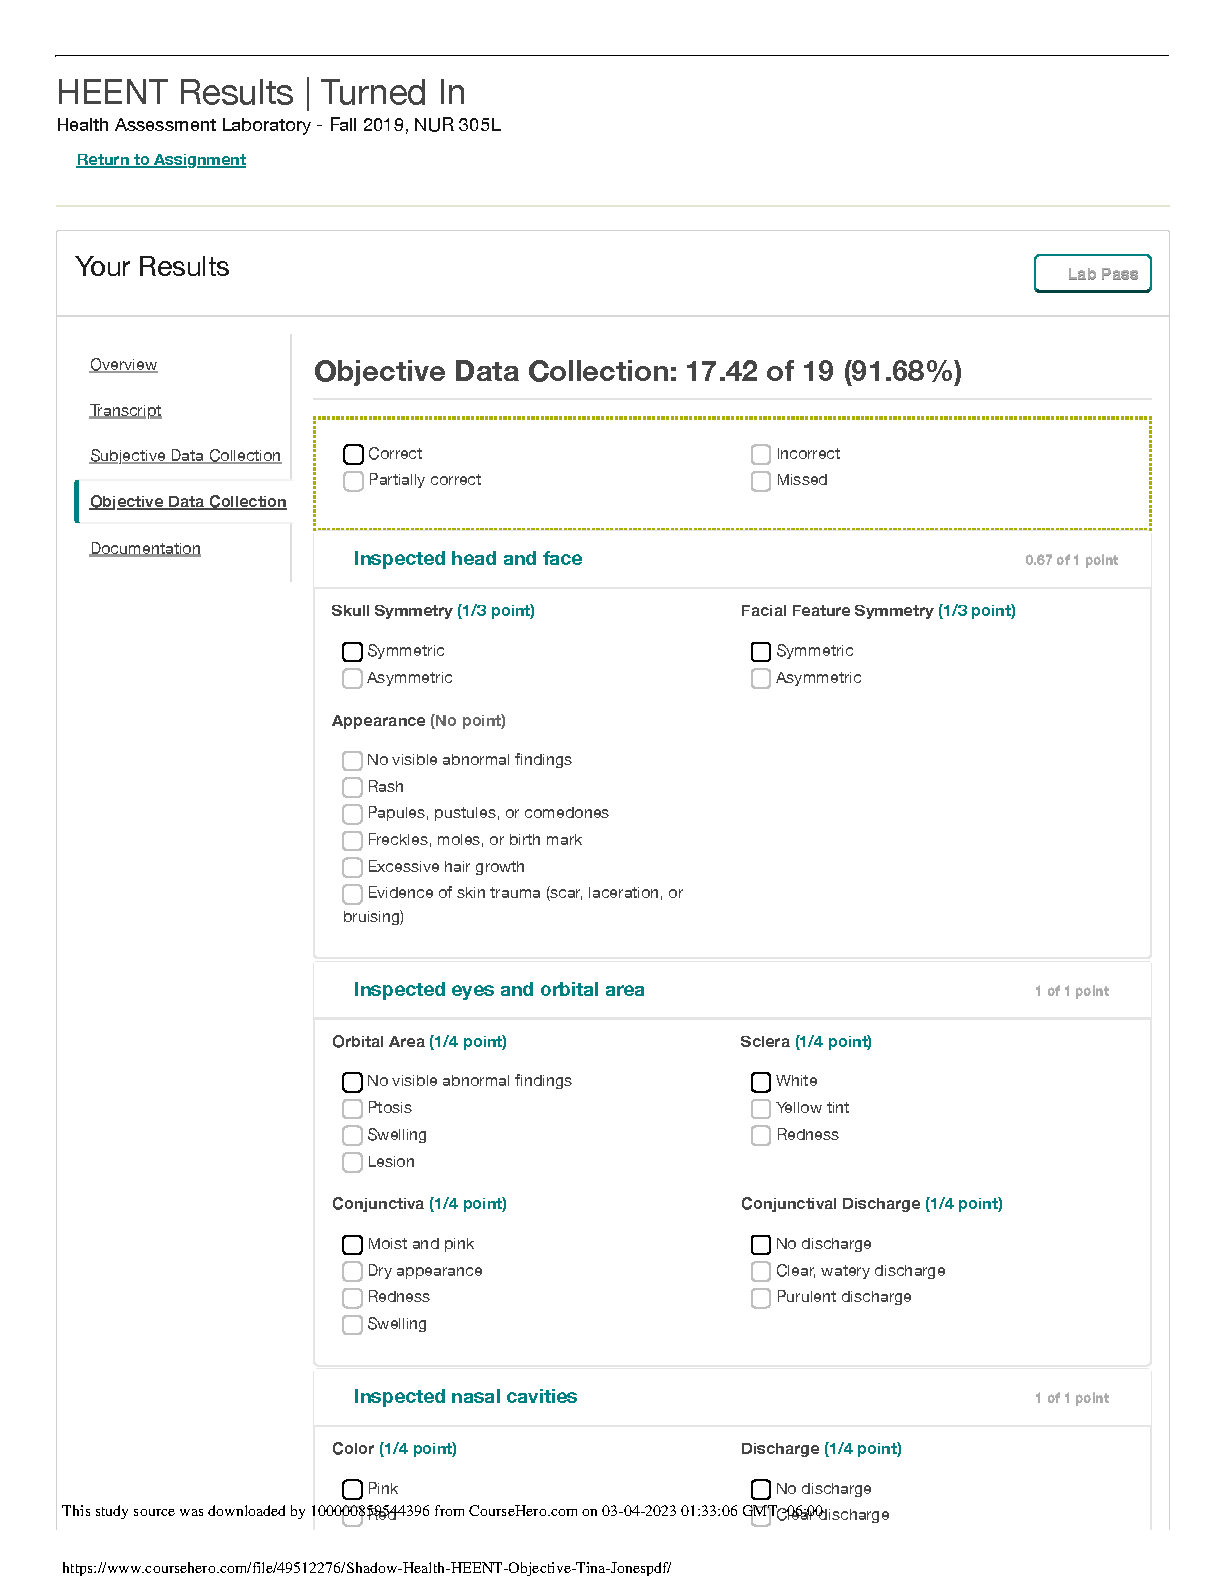This screenshot has height=1584, width=1224.
Task: Open the Documentation section
Action: pyautogui.click(x=145, y=549)
